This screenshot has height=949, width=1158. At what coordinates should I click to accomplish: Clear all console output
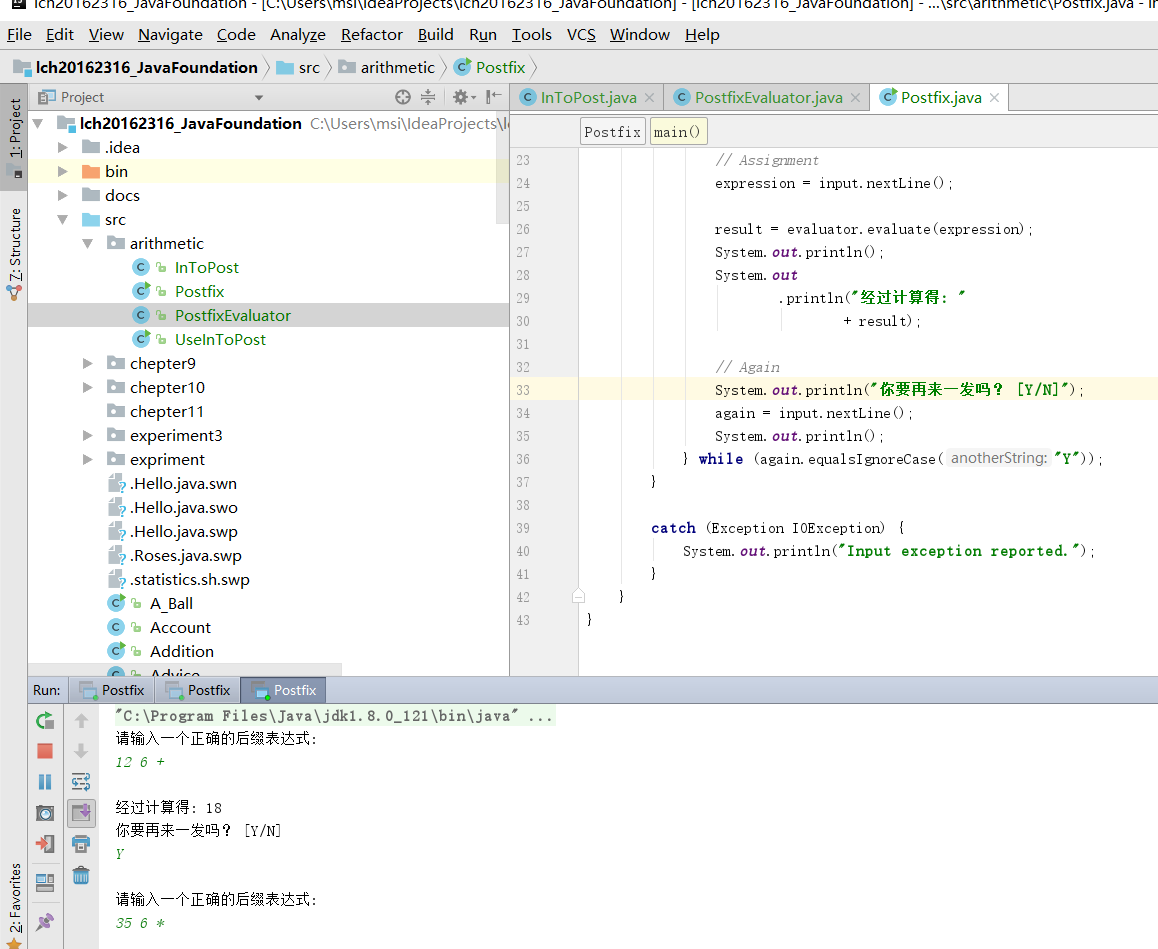coord(81,875)
